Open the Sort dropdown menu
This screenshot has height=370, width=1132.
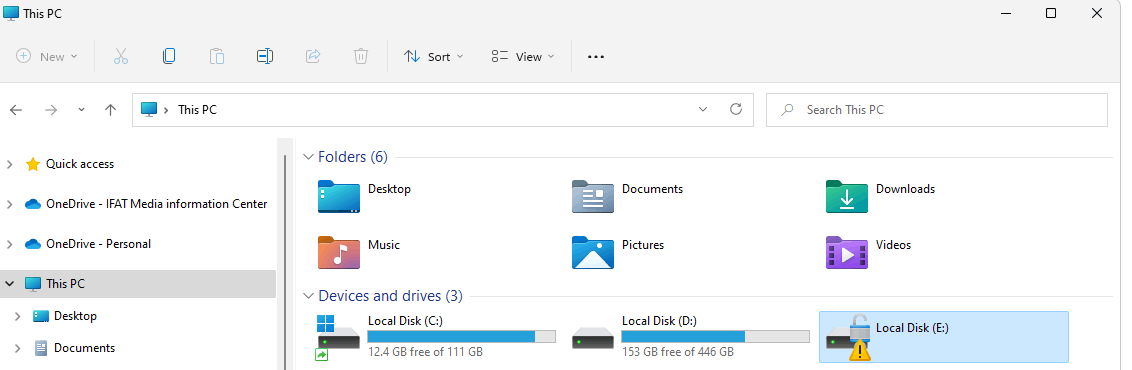tap(433, 56)
